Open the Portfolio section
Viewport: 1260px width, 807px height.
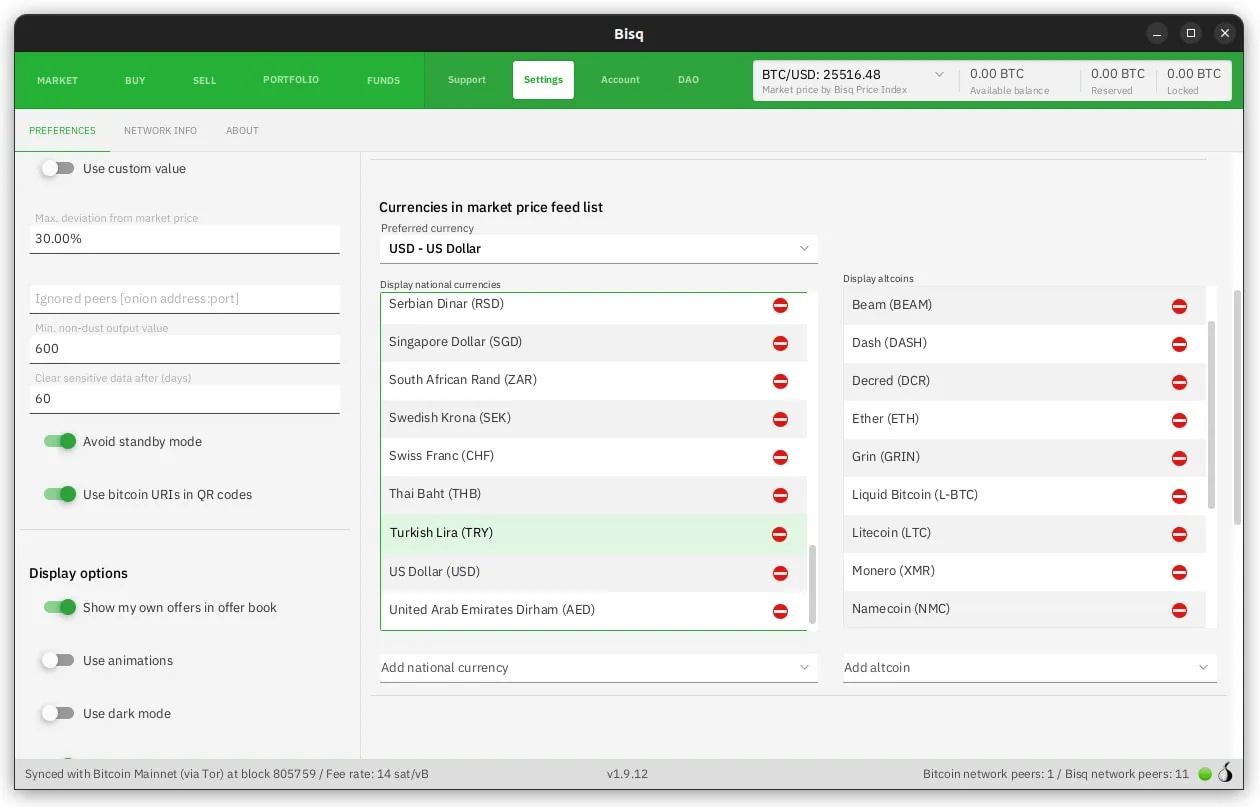291,80
